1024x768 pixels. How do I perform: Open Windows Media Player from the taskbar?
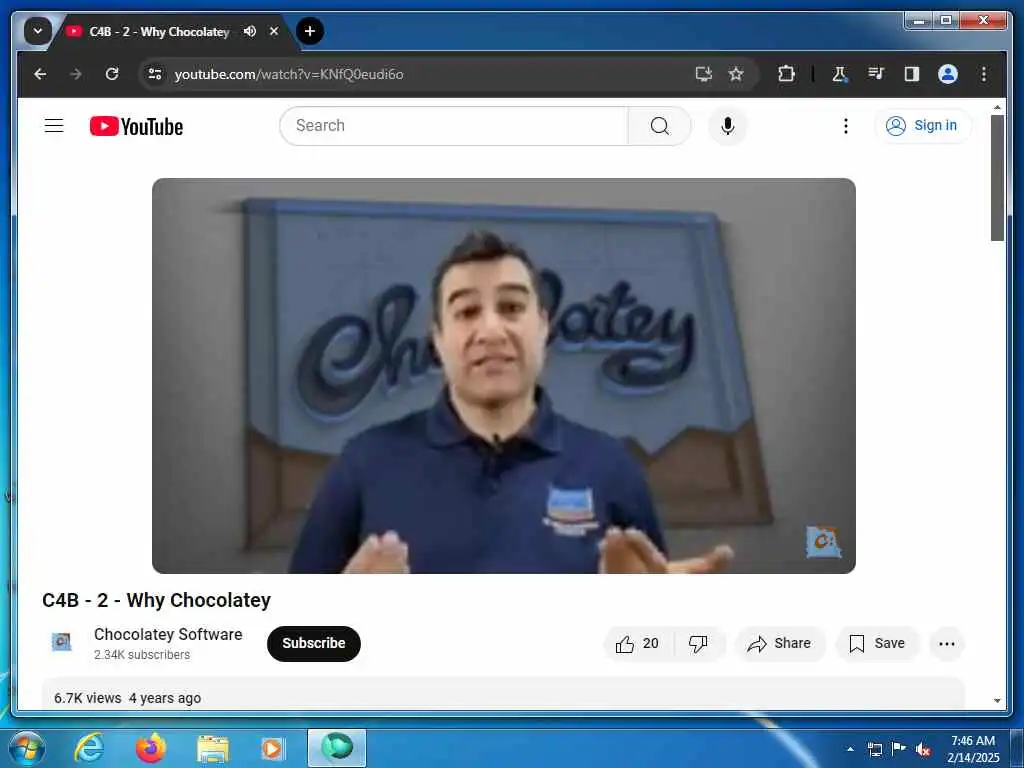point(273,748)
